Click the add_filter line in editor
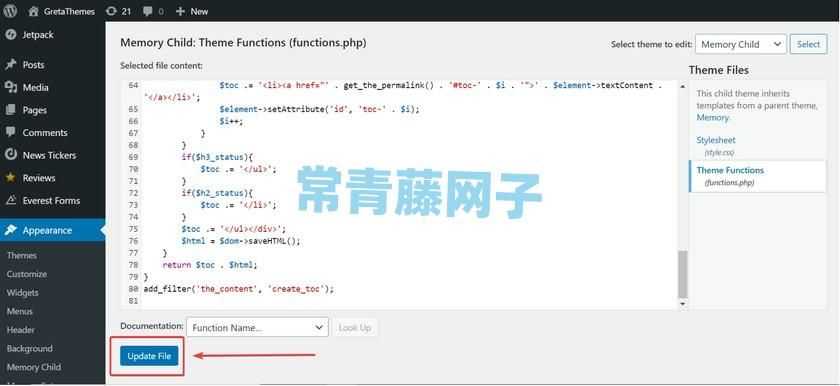Viewport: 840px width, 386px height. point(238,289)
